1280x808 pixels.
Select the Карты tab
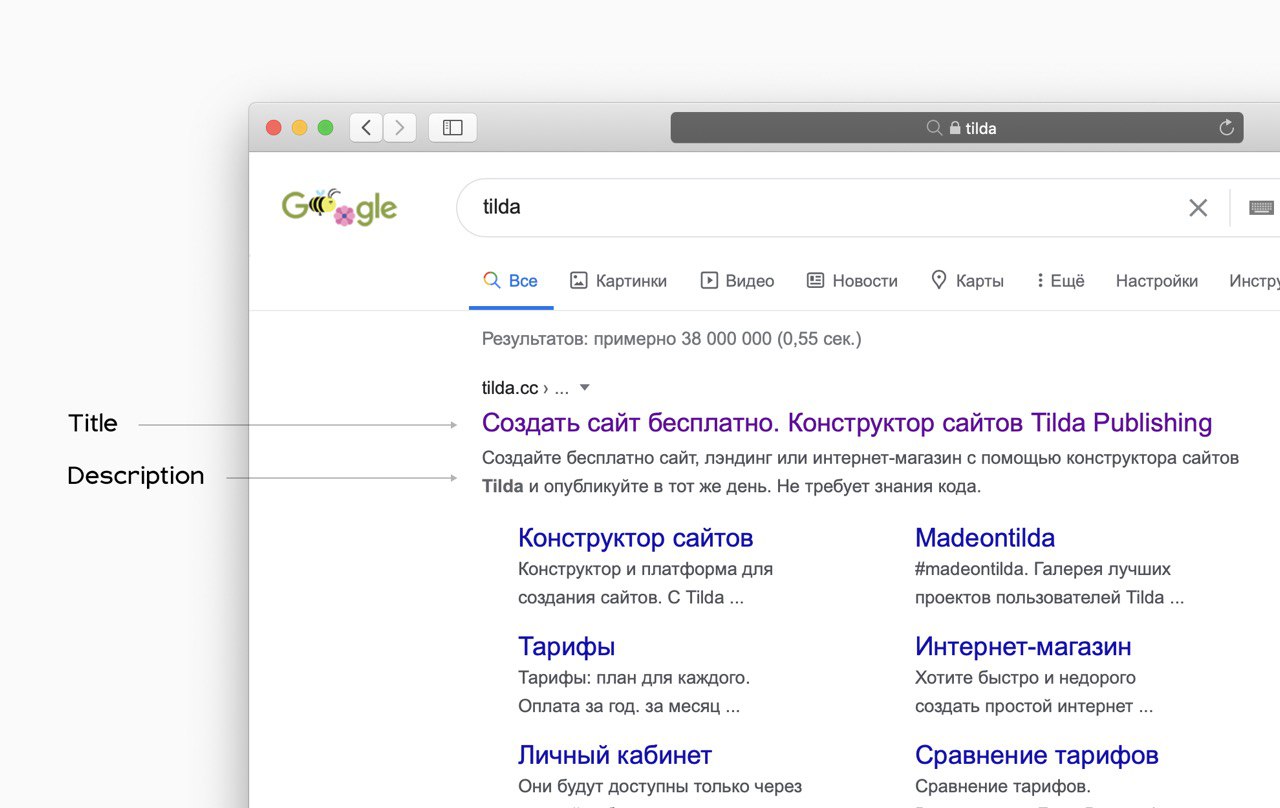tap(967, 281)
